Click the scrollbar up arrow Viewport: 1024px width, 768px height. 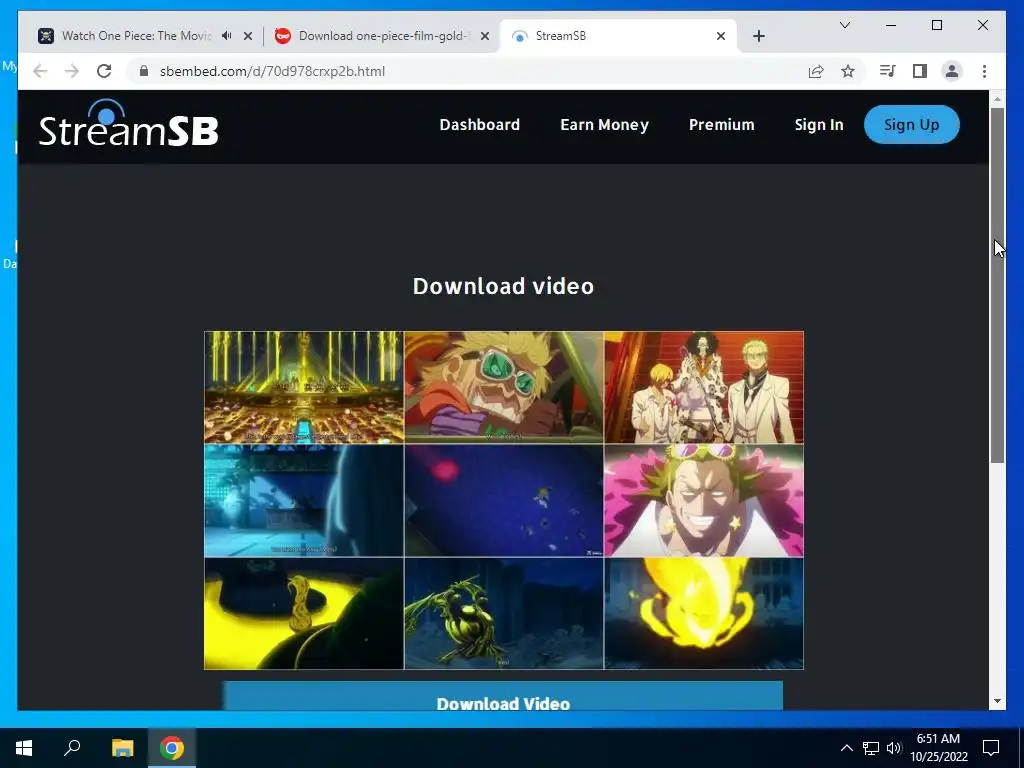click(x=997, y=99)
